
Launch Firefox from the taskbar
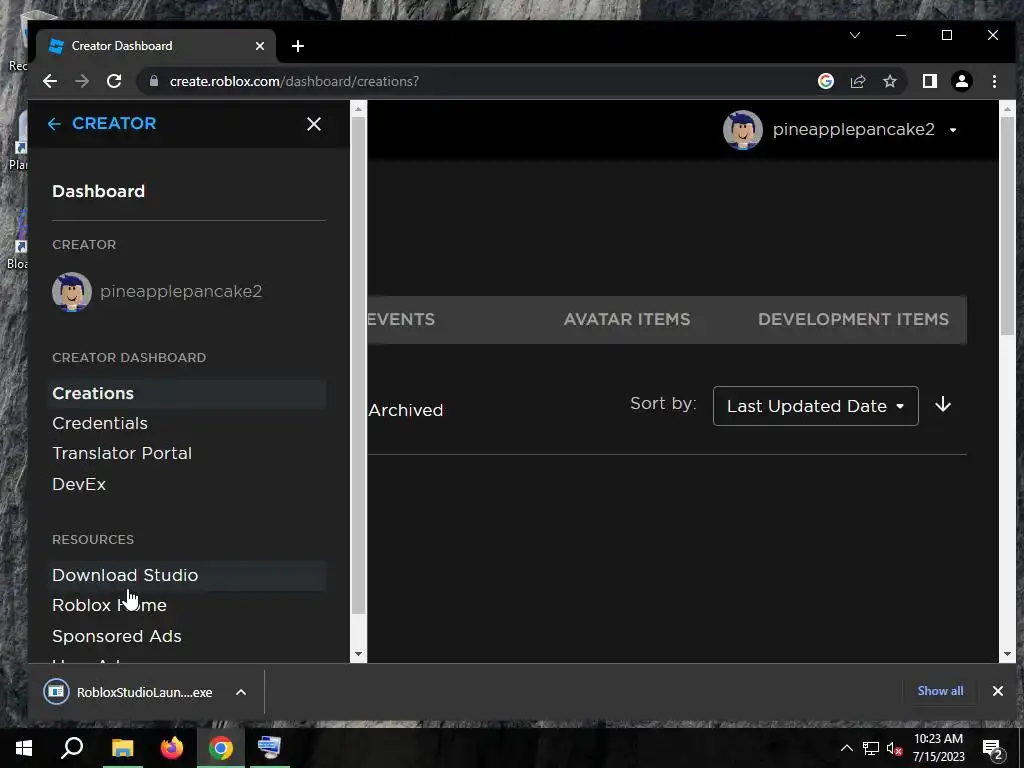pyautogui.click(x=172, y=748)
